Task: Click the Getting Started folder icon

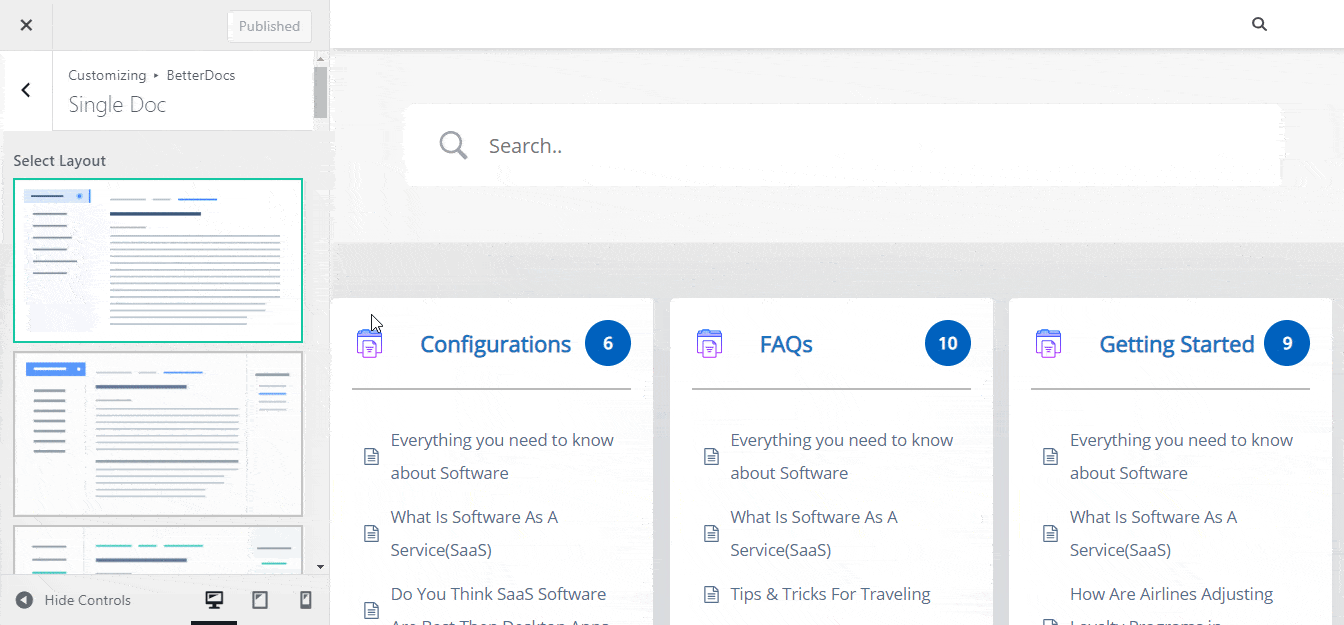Action: (1048, 344)
